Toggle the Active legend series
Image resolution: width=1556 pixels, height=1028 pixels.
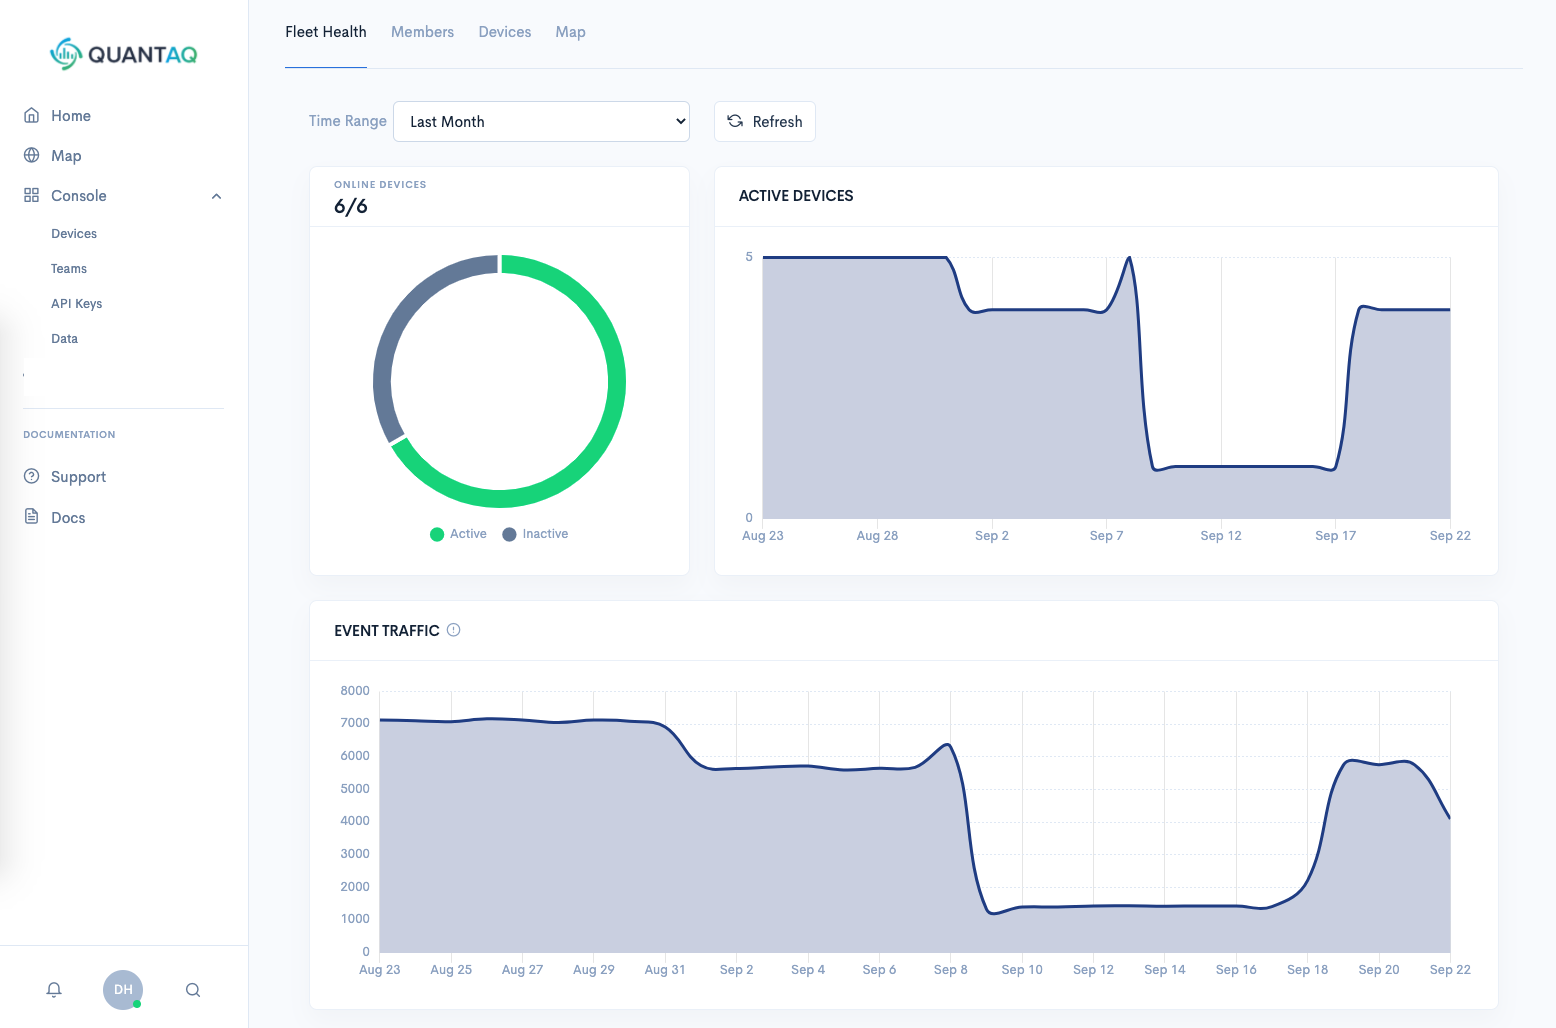459,534
